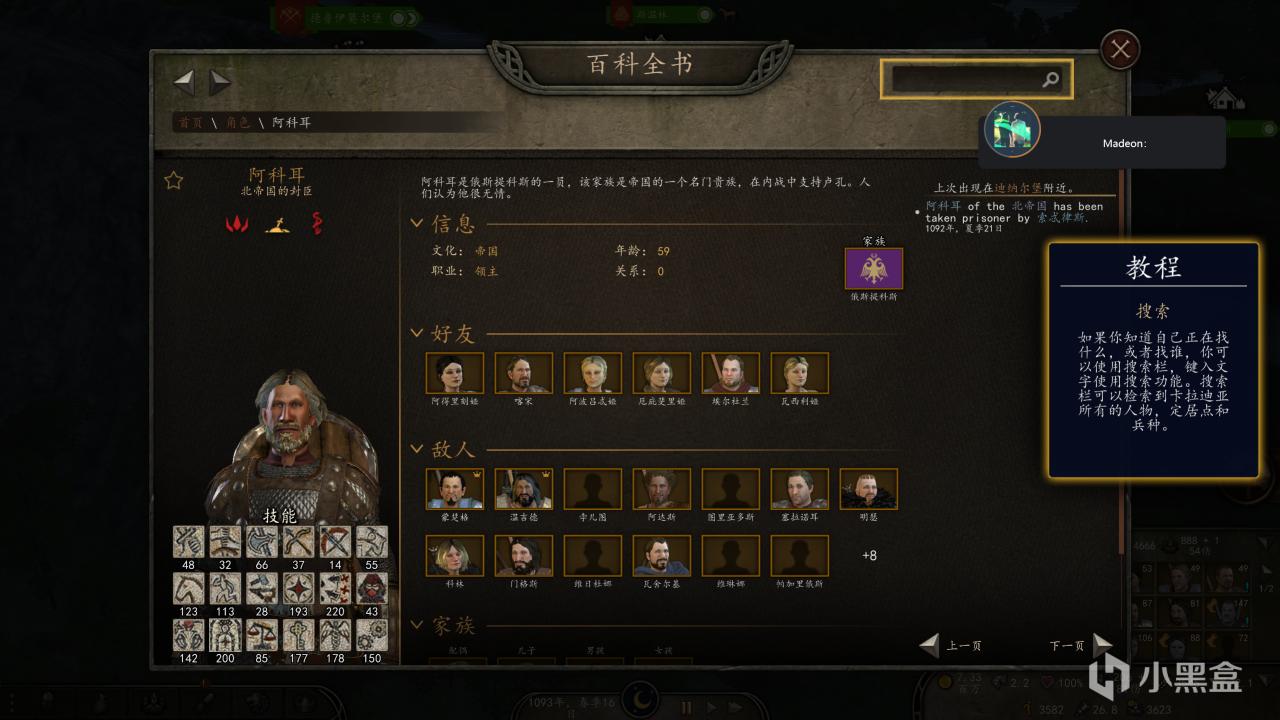Select the 193-level skill icon
The width and height of the screenshot is (1280, 720).
pos(298,588)
